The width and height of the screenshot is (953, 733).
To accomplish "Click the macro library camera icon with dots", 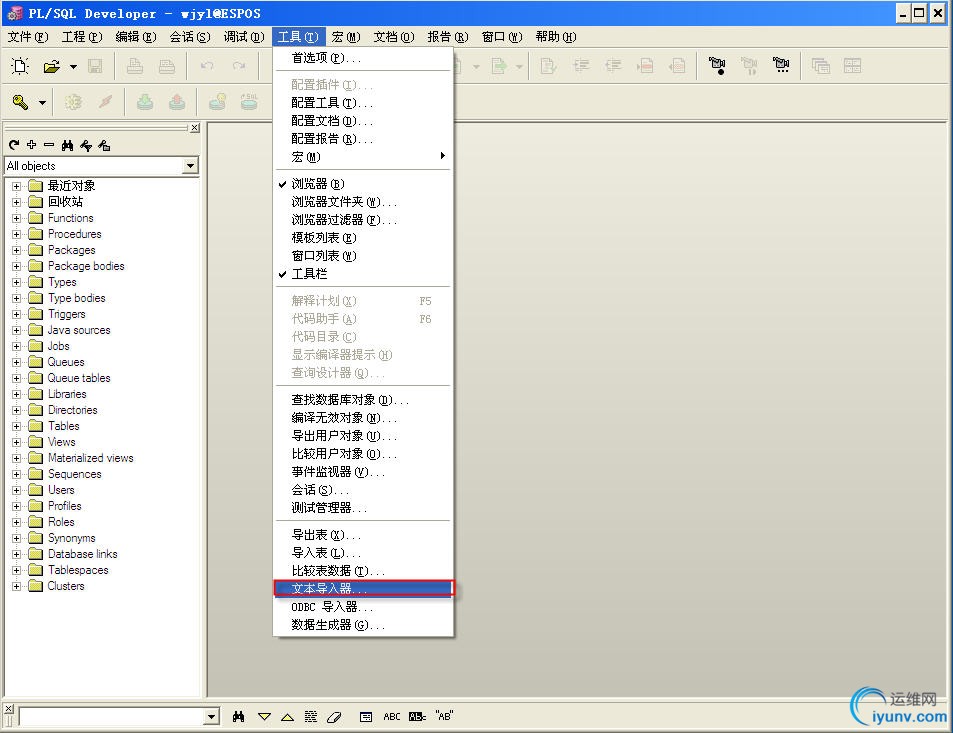I will (x=781, y=65).
